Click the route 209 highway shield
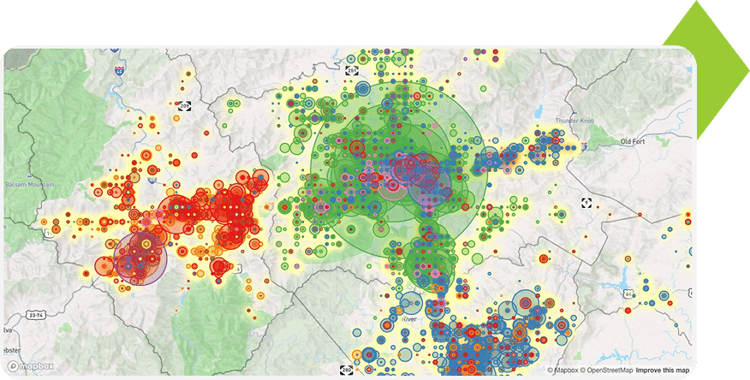750x380 pixels. click(x=185, y=106)
